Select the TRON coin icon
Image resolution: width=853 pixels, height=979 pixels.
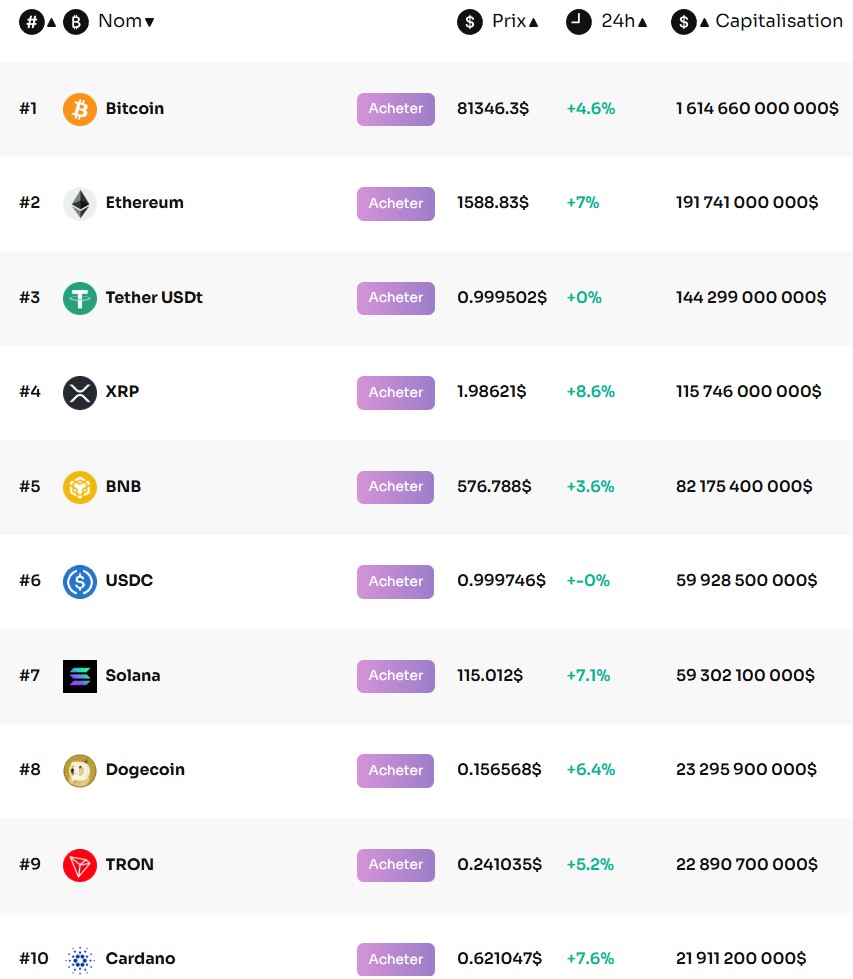[79, 865]
